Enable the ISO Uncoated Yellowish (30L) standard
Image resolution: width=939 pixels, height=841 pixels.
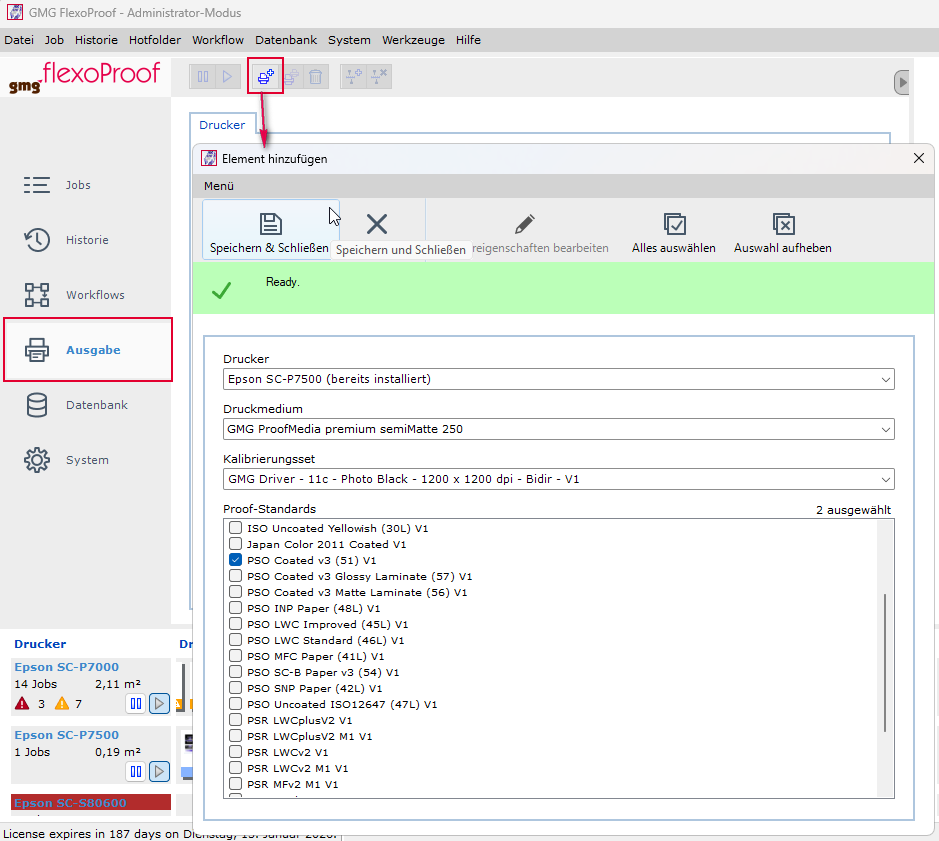click(235, 528)
